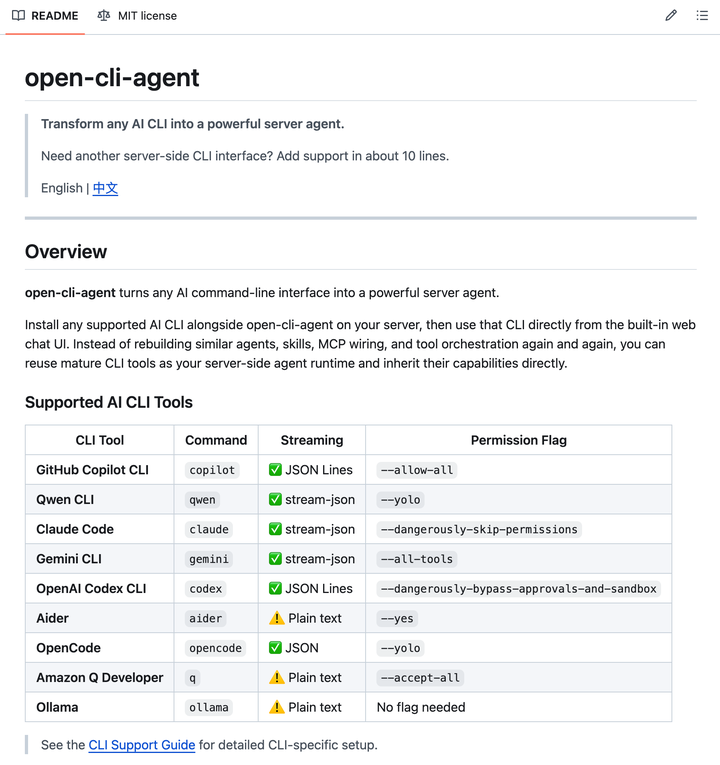Click the gemini command code
Screen dimensions: 720x765
(x=209, y=559)
